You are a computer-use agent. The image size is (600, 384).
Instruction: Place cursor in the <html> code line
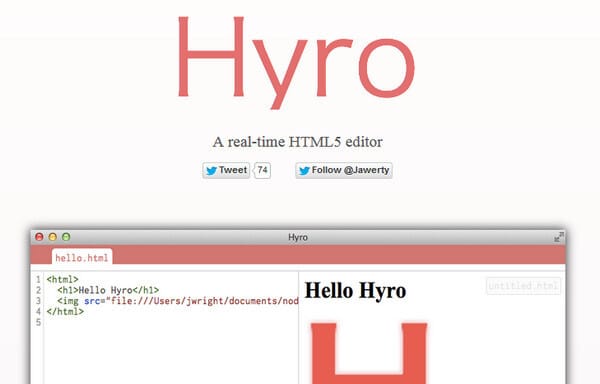(x=62, y=279)
